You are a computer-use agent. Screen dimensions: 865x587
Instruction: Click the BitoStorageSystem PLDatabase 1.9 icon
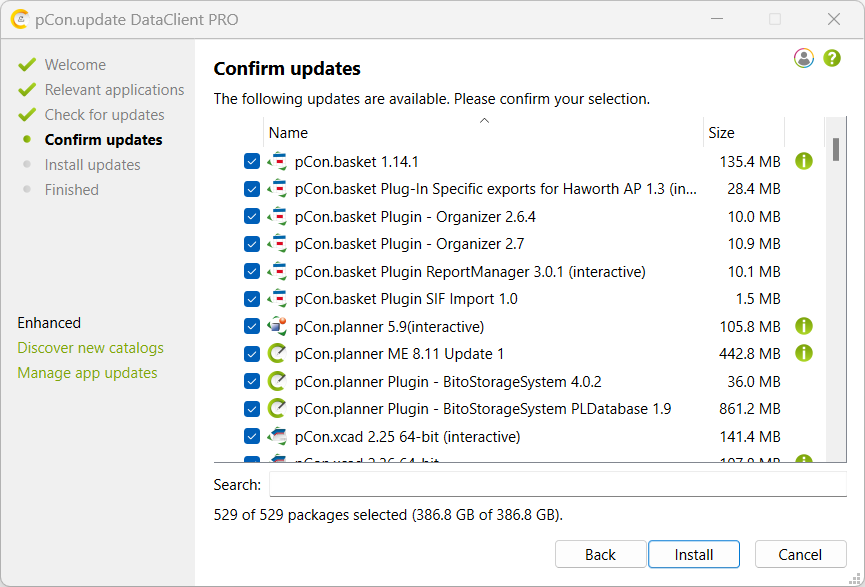277,409
